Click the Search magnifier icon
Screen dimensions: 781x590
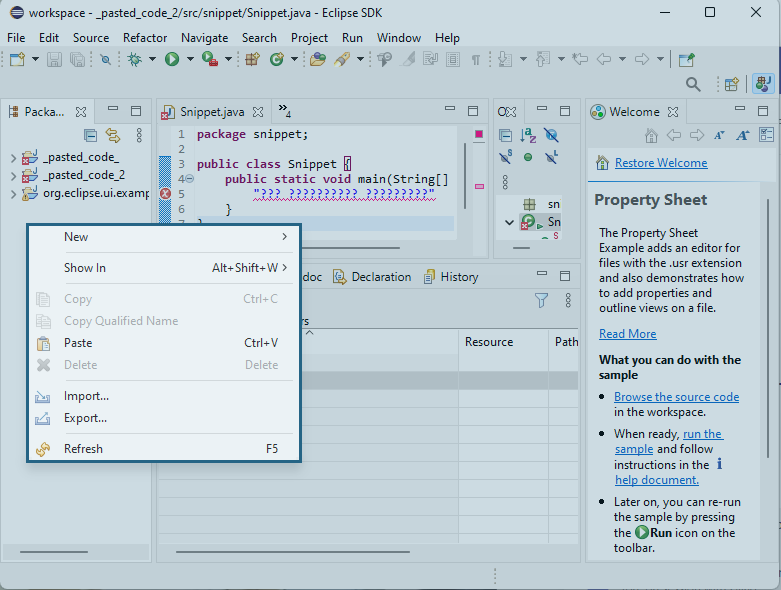[x=693, y=85]
